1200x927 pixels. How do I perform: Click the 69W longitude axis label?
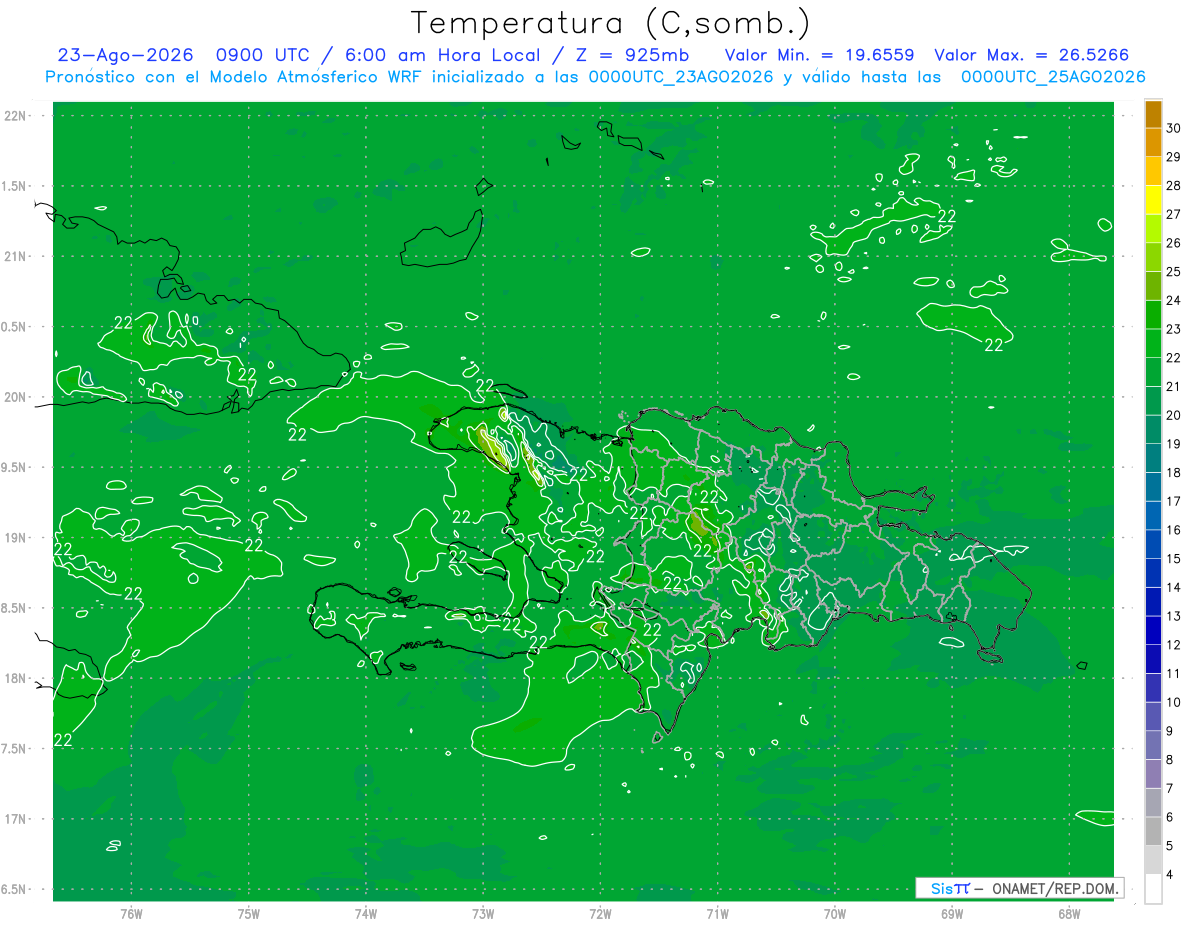coord(952,913)
